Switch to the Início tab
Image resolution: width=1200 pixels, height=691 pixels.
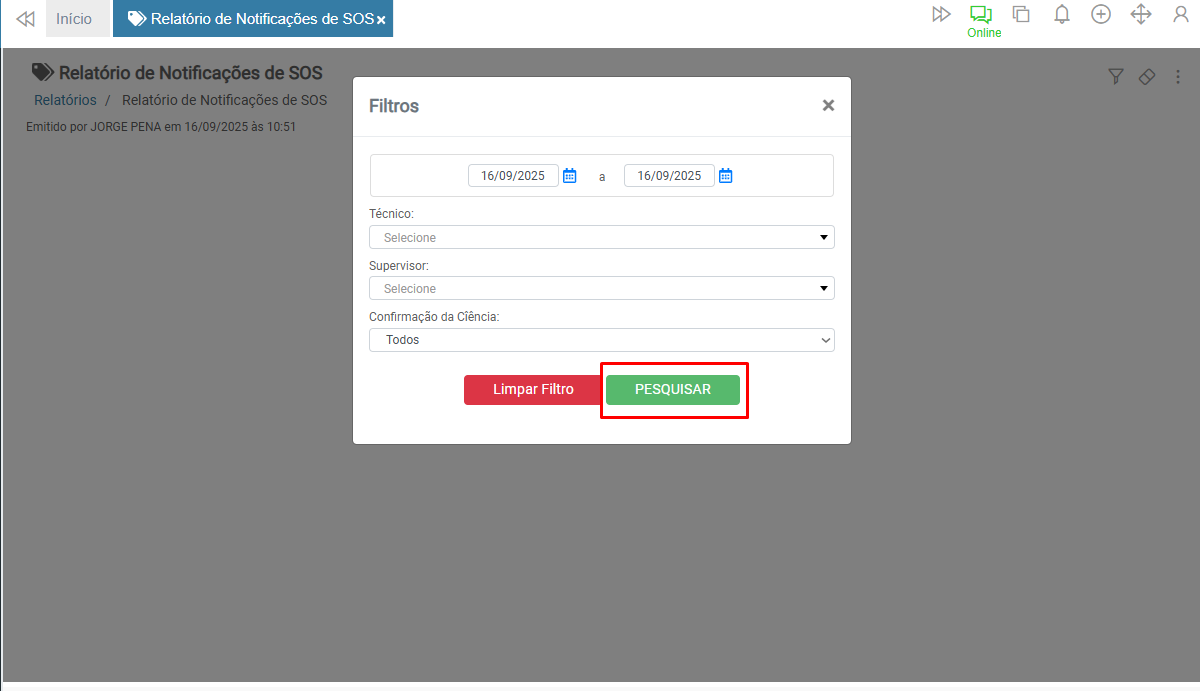point(74,19)
